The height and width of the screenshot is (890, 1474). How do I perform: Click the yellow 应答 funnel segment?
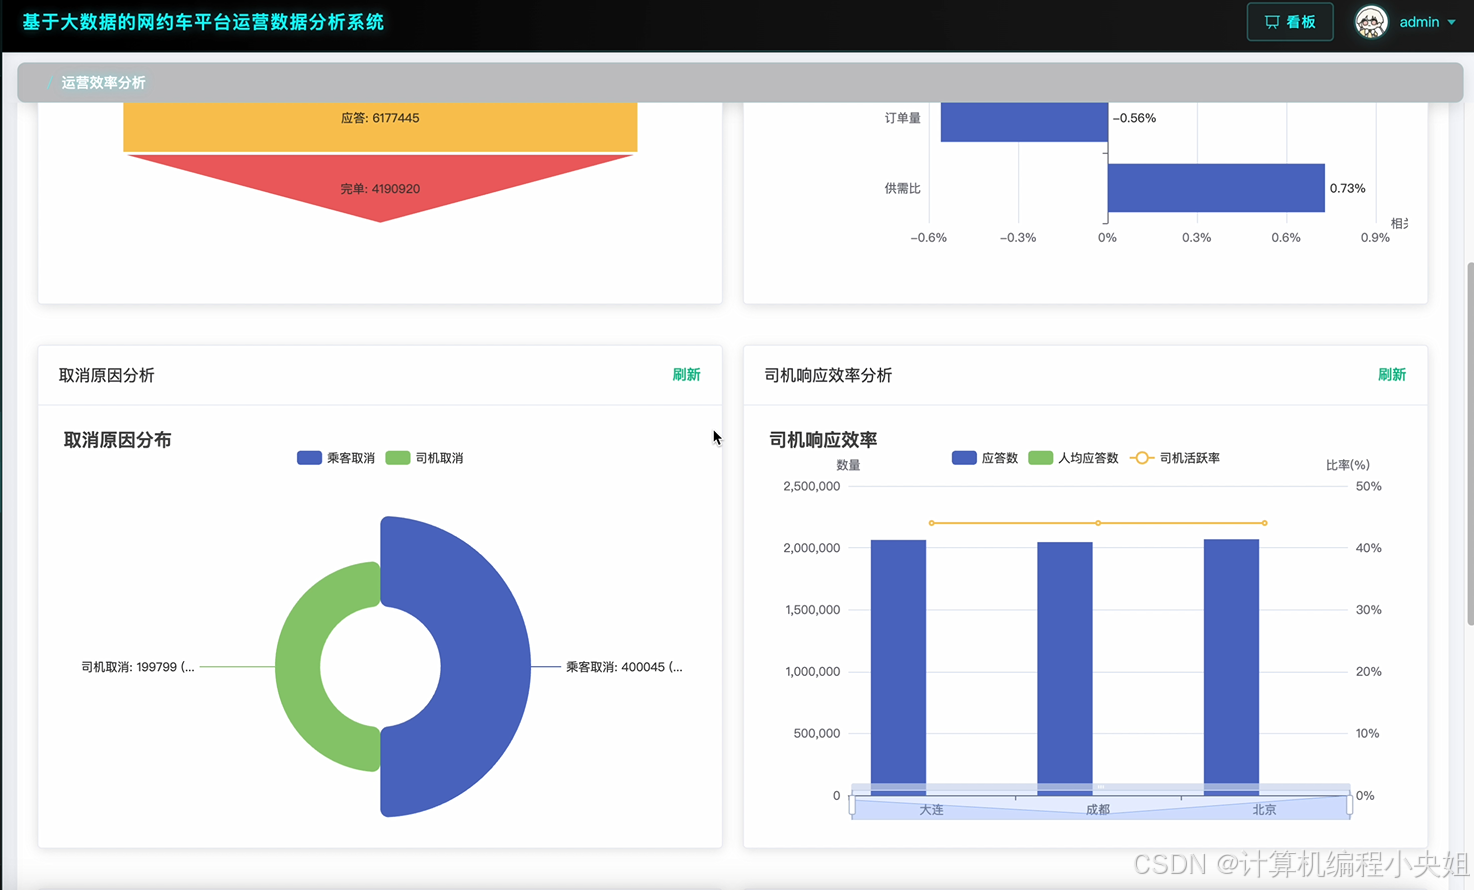380,127
